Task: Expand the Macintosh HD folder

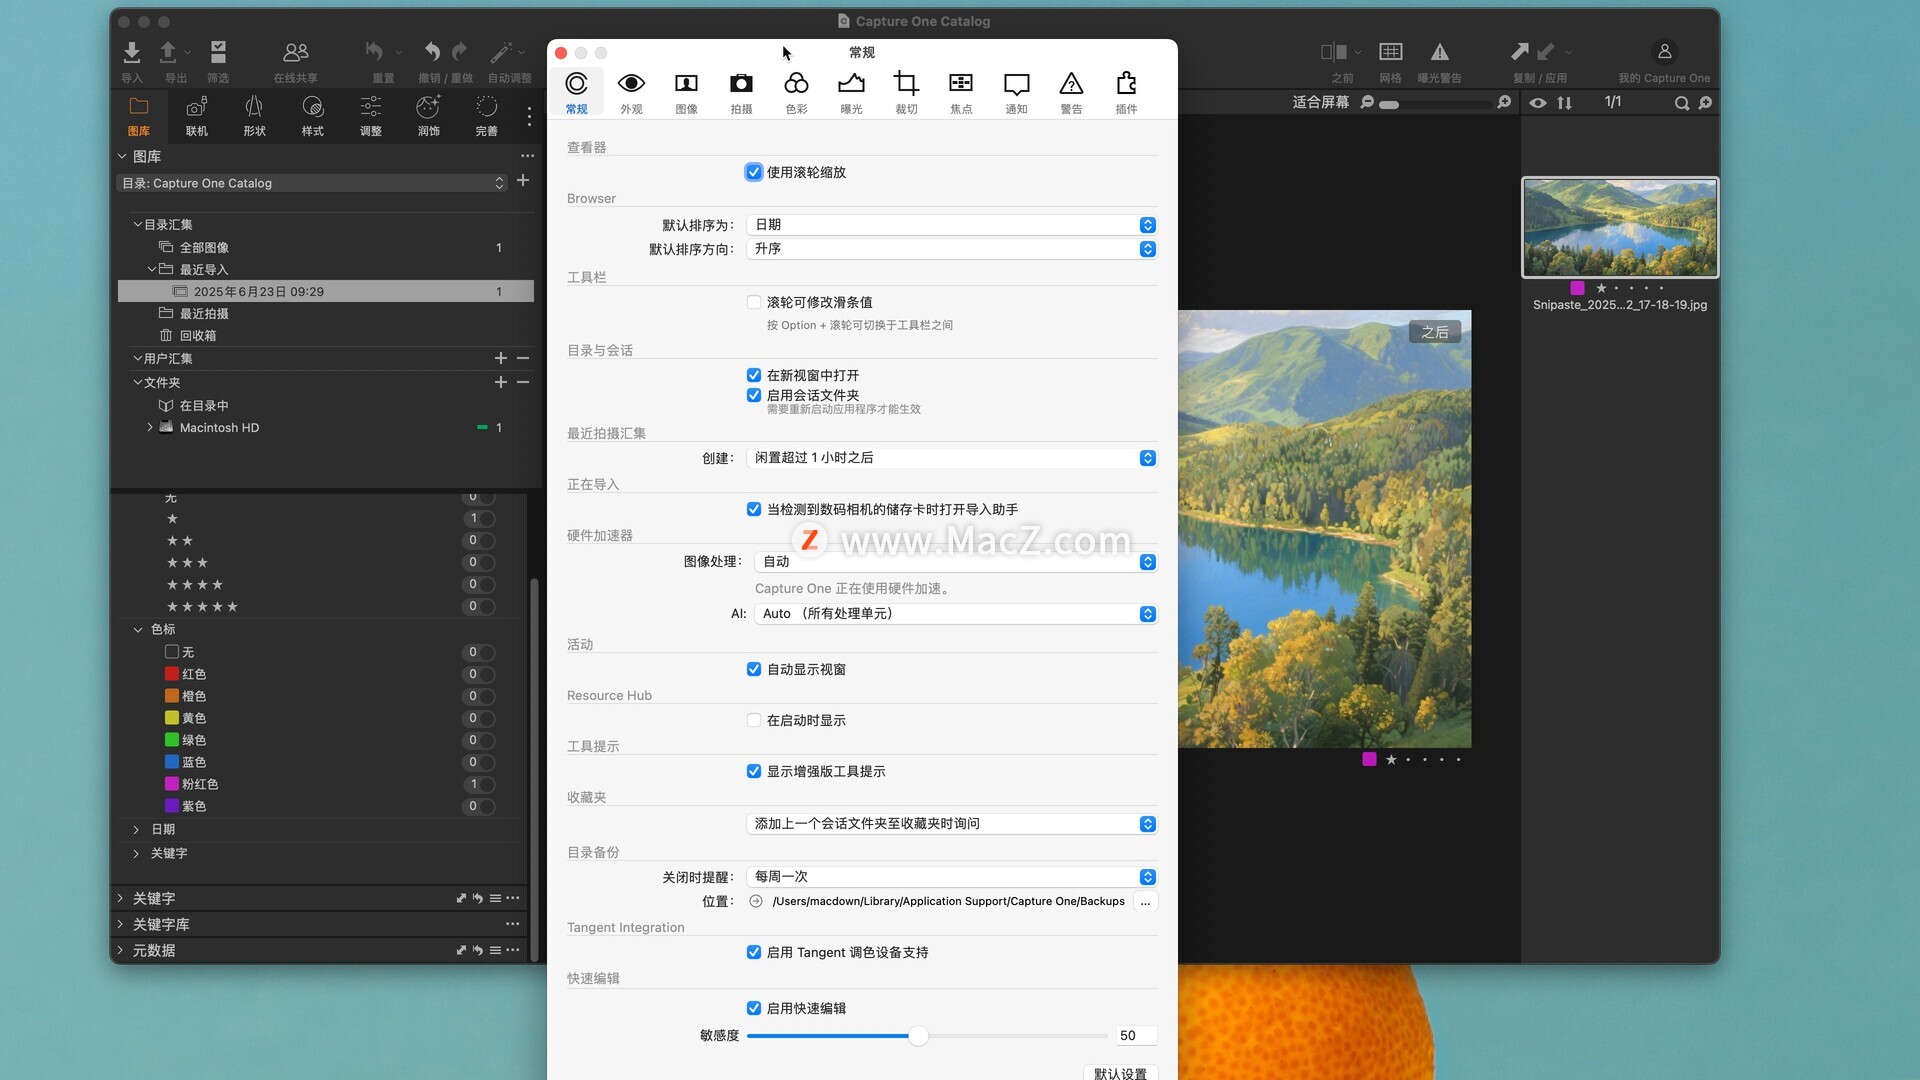Action: [150, 427]
